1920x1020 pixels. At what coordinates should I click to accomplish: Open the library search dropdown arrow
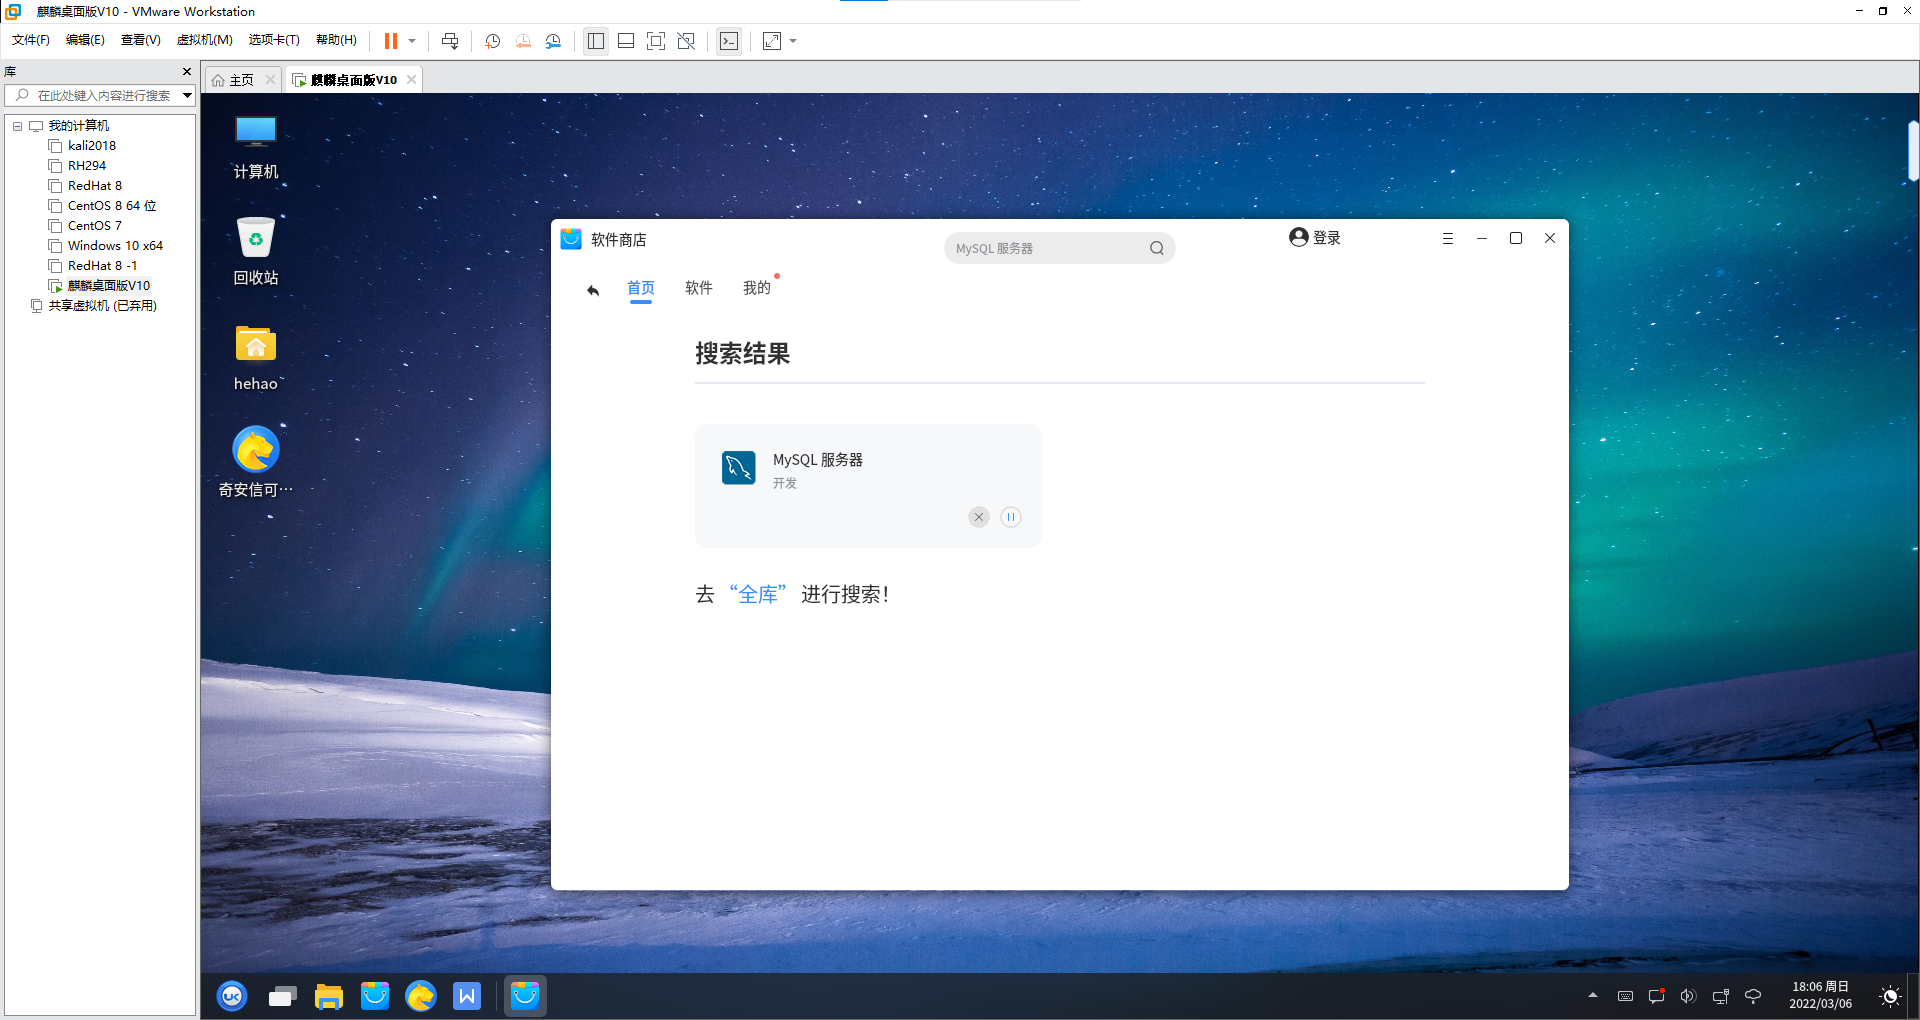[x=187, y=96]
